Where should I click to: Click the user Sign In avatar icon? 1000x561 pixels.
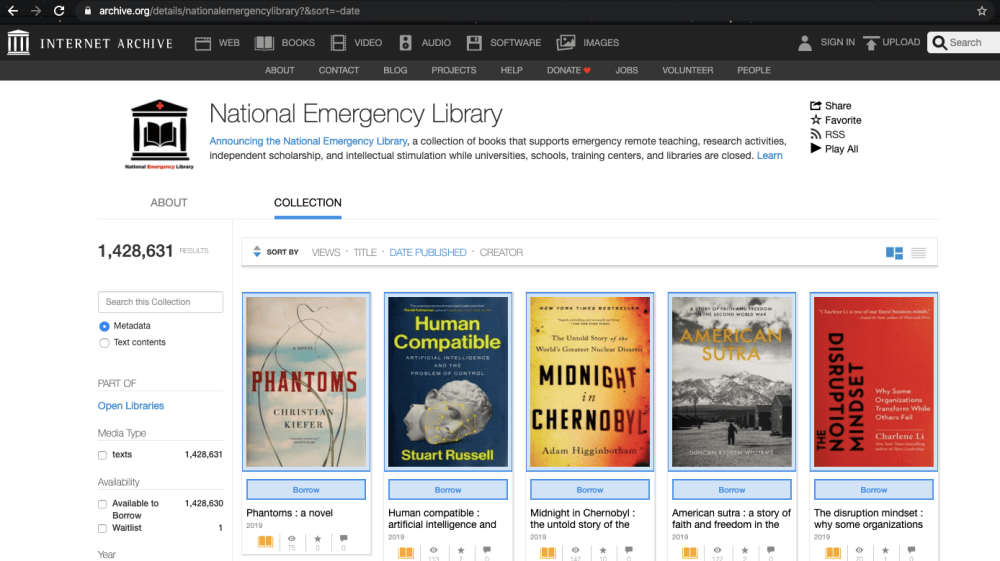click(x=805, y=43)
